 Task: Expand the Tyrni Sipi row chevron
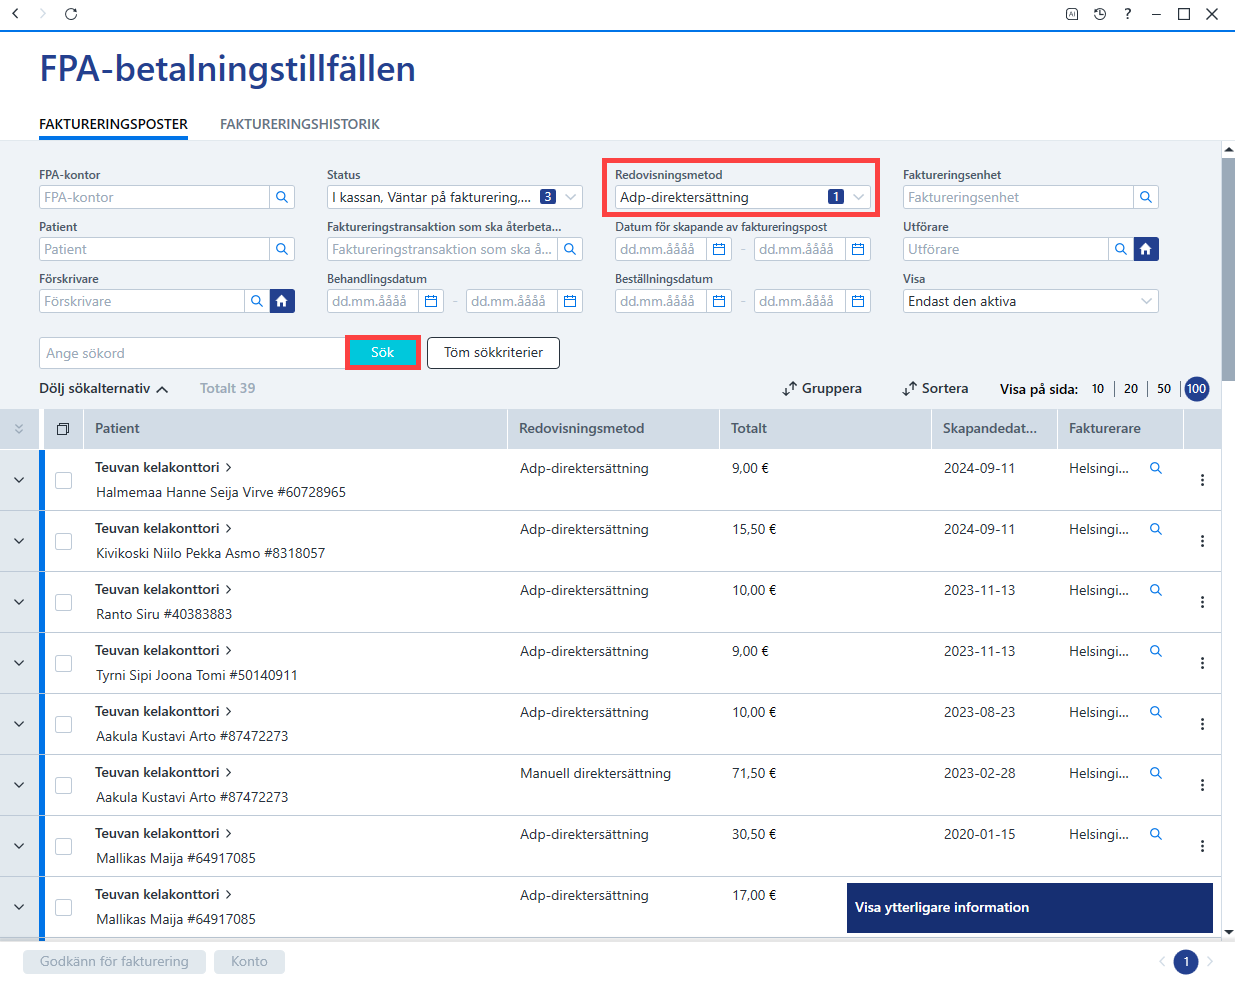tap(19, 663)
